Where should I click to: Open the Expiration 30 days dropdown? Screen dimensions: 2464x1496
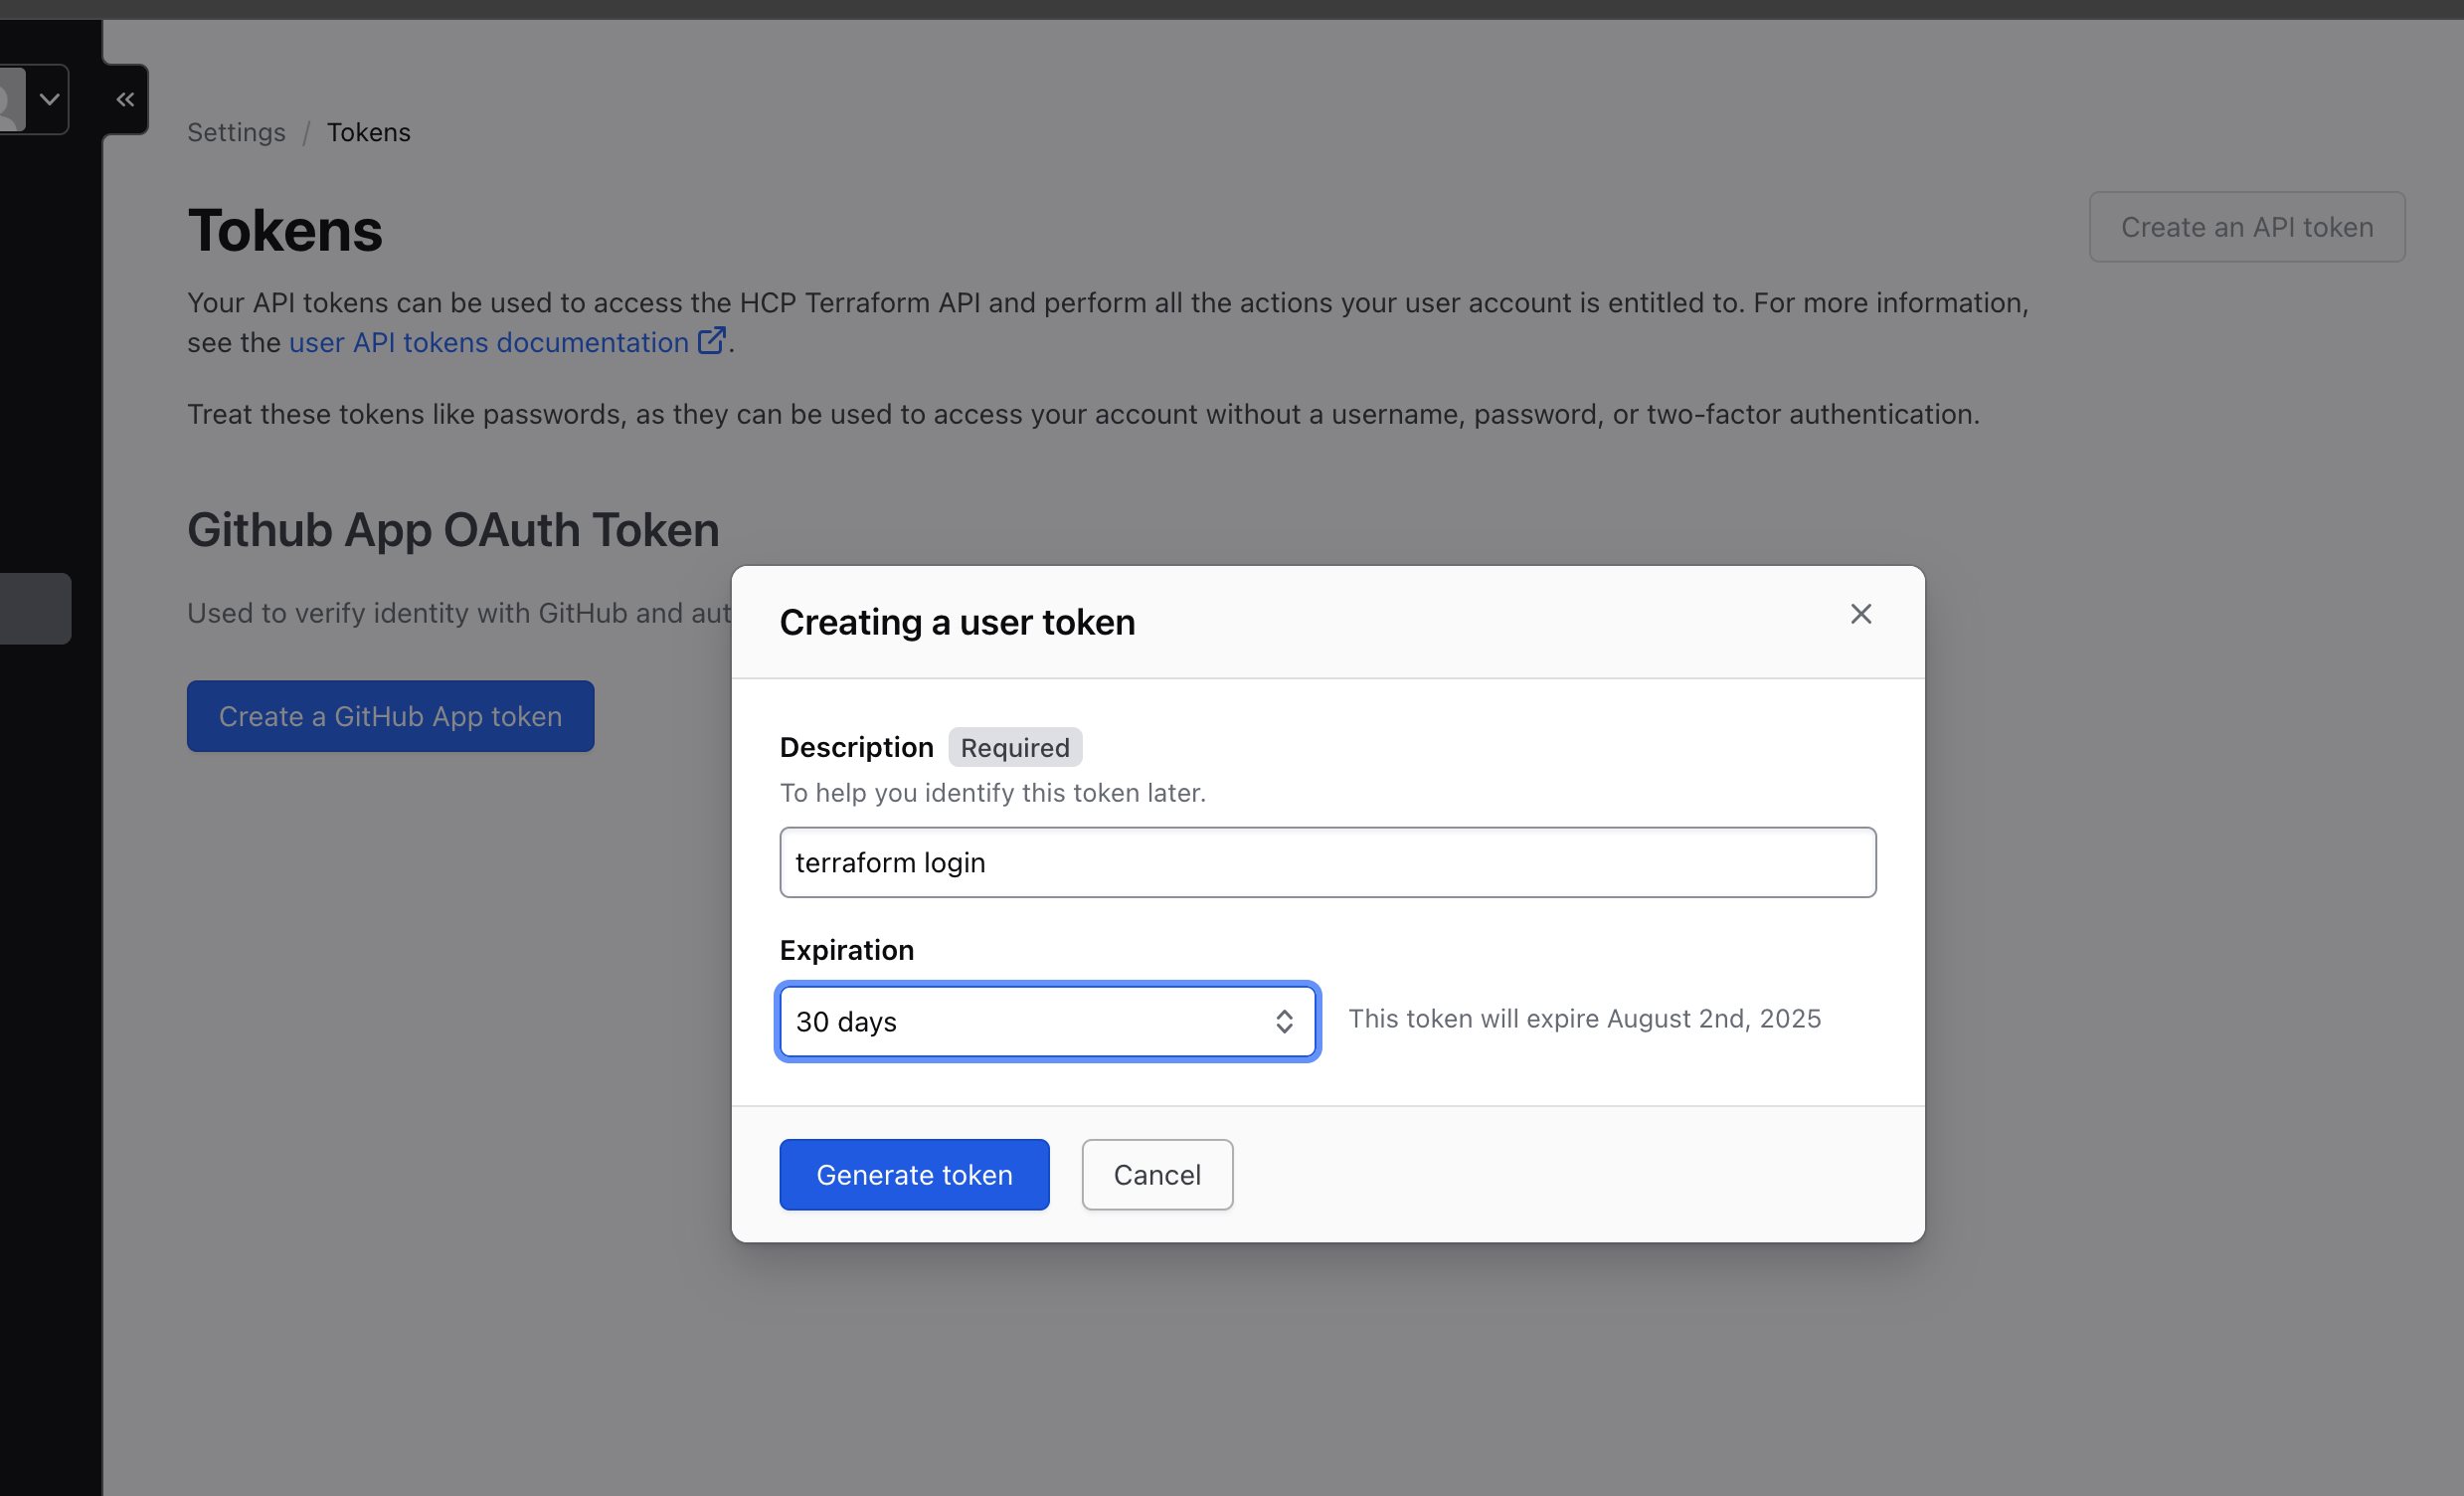(x=1047, y=1021)
